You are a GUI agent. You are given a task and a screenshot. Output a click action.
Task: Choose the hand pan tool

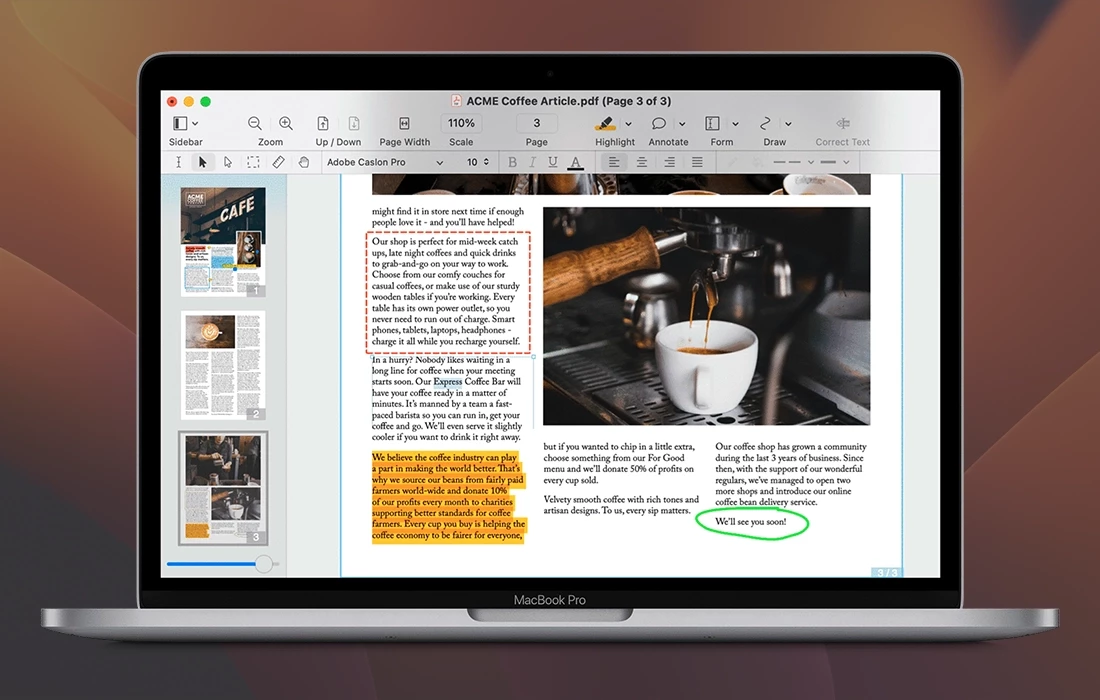pyautogui.click(x=304, y=162)
